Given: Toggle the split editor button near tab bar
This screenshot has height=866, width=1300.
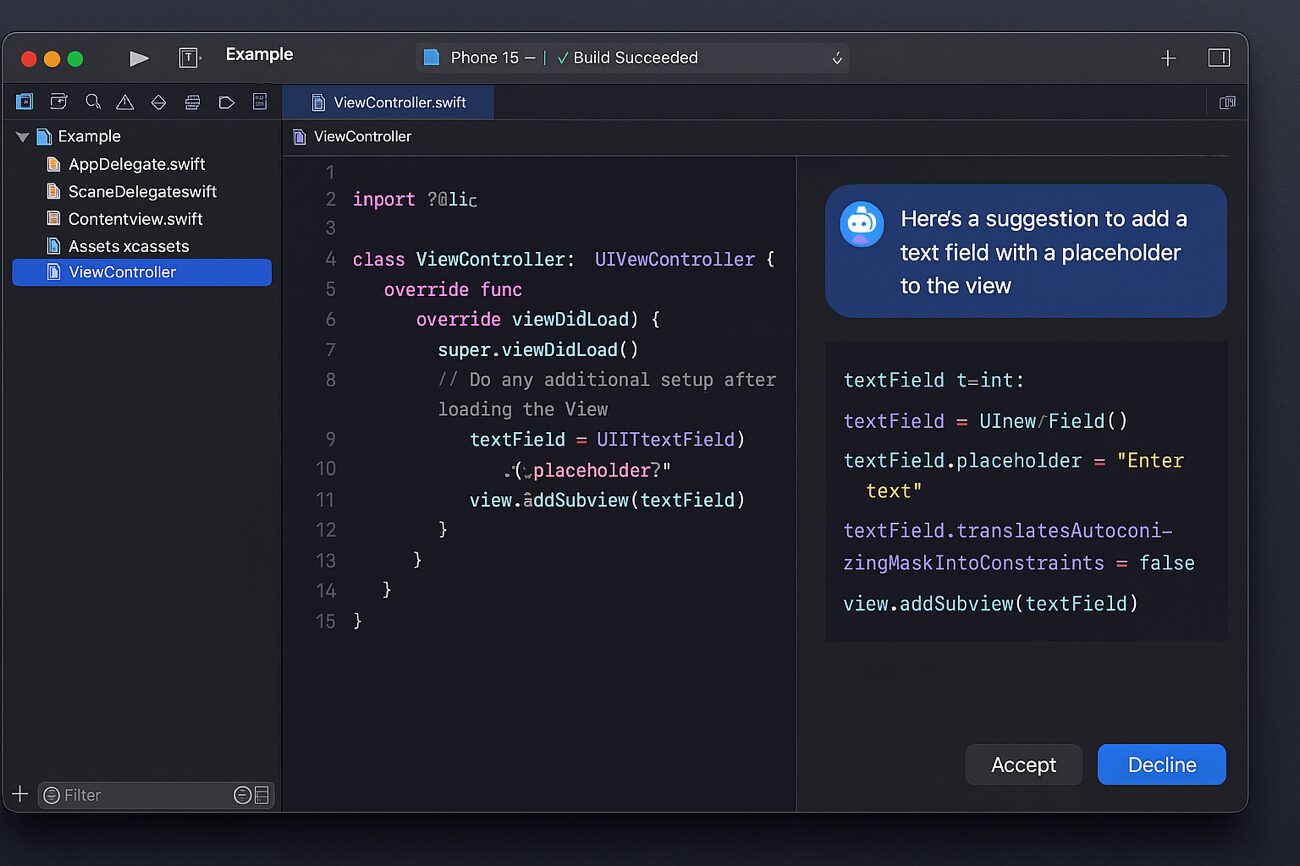Looking at the screenshot, I should tap(1227, 102).
